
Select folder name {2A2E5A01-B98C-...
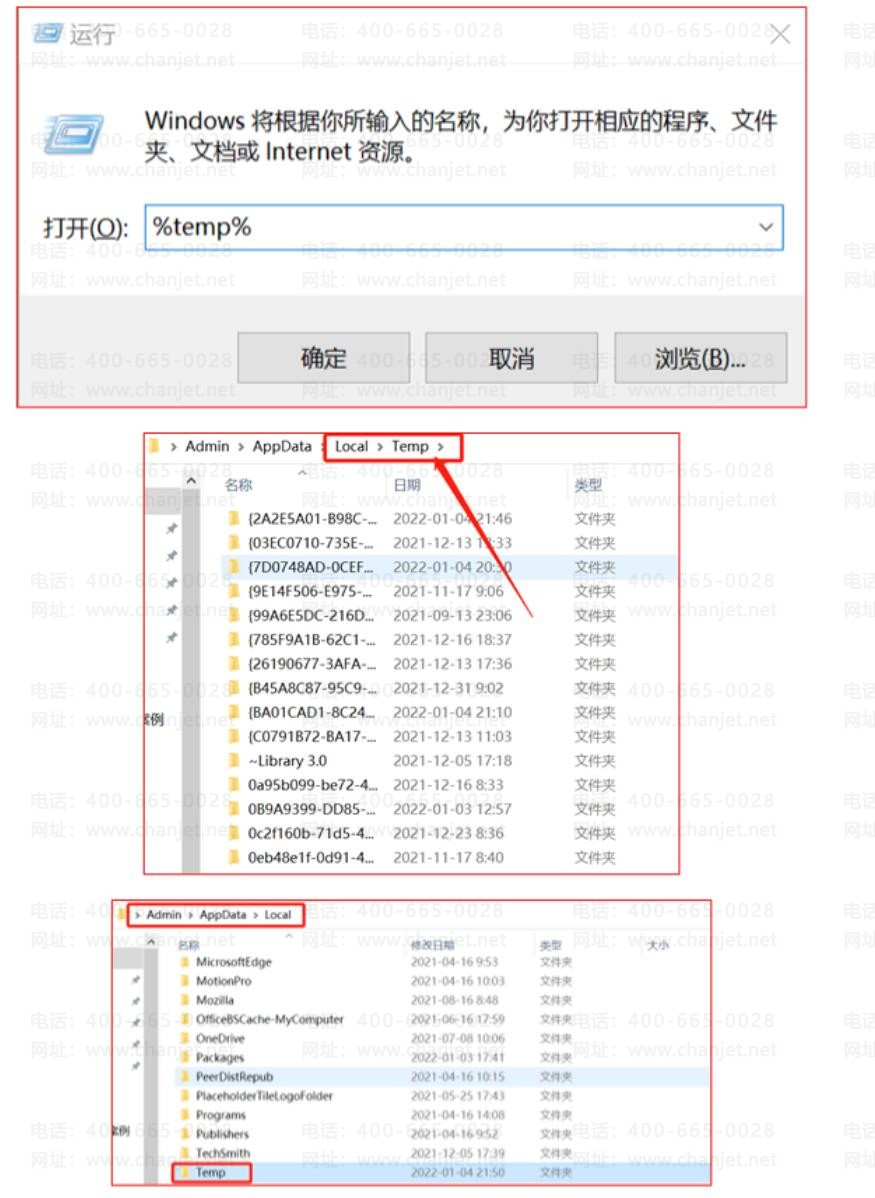click(x=313, y=519)
